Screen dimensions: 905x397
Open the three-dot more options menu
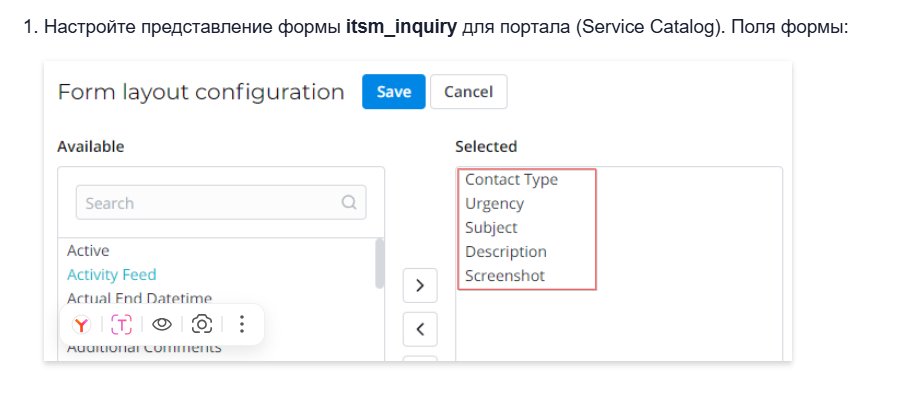(242, 325)
